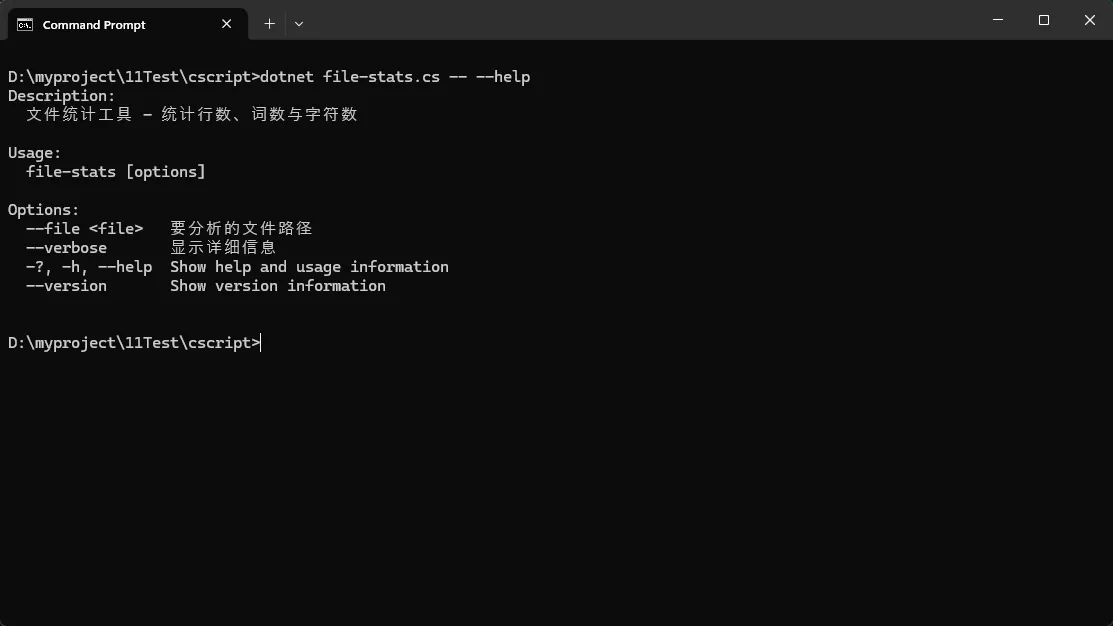Click the 'Options:' heading in output
This screenshot has height=626, width=1113.
click(x=44, y=210)
